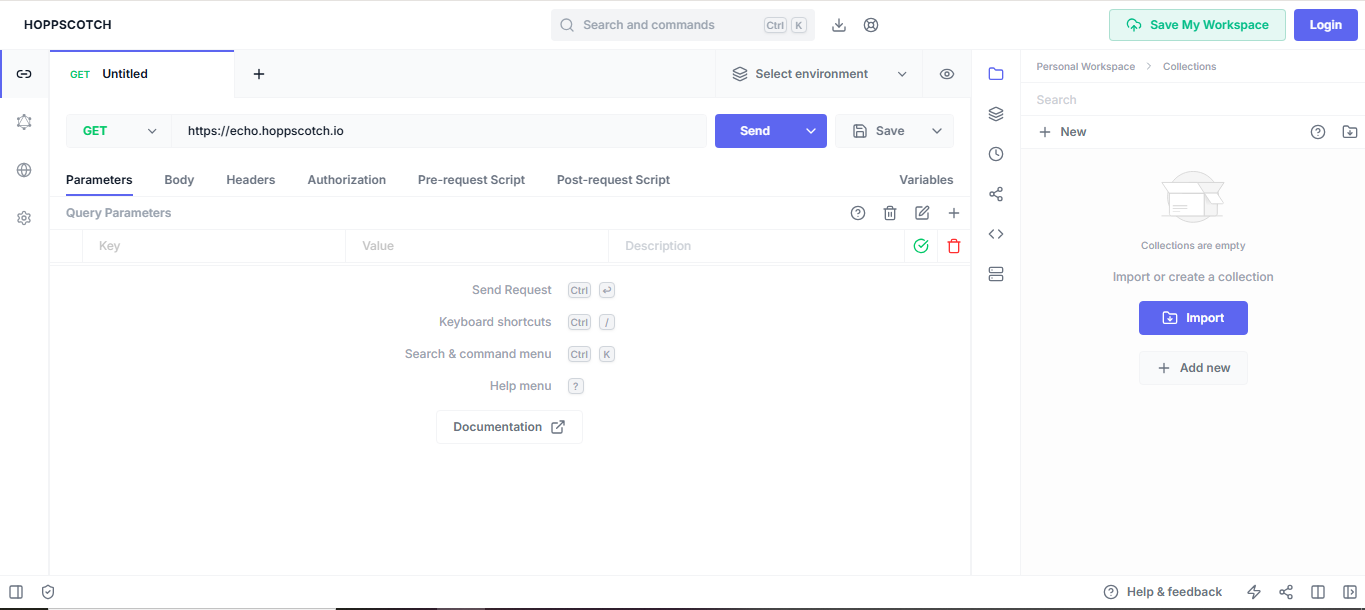Show the Generate code panel
Screen dimensions: 1365x610
[x=995, y=234]
